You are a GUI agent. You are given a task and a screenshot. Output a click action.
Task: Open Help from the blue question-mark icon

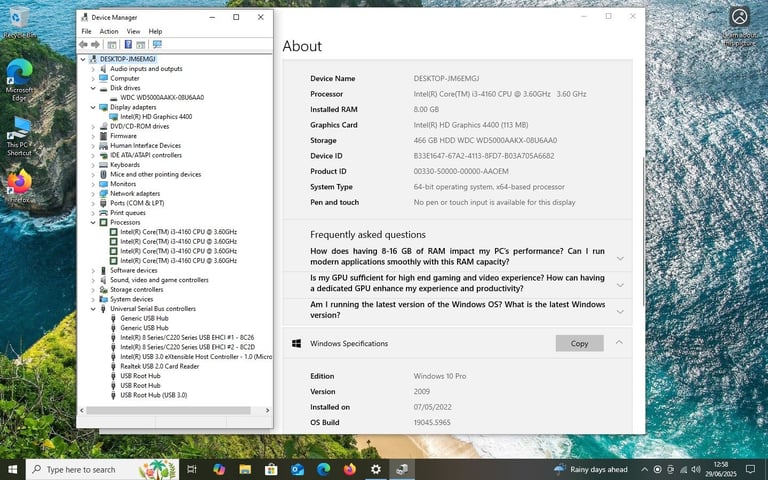coord(128,45)
